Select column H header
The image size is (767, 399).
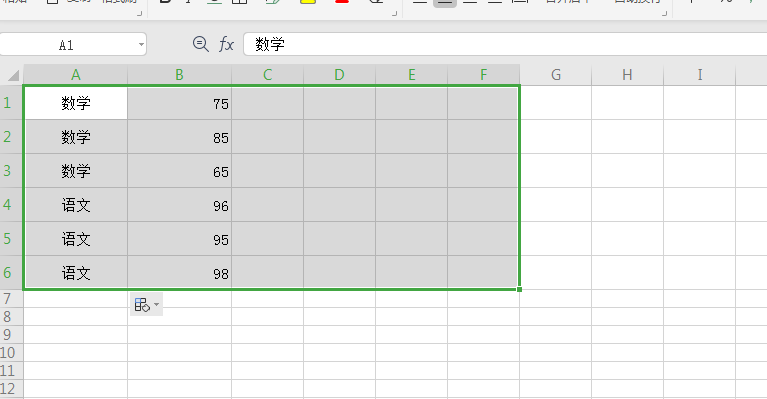click(628, 75)
